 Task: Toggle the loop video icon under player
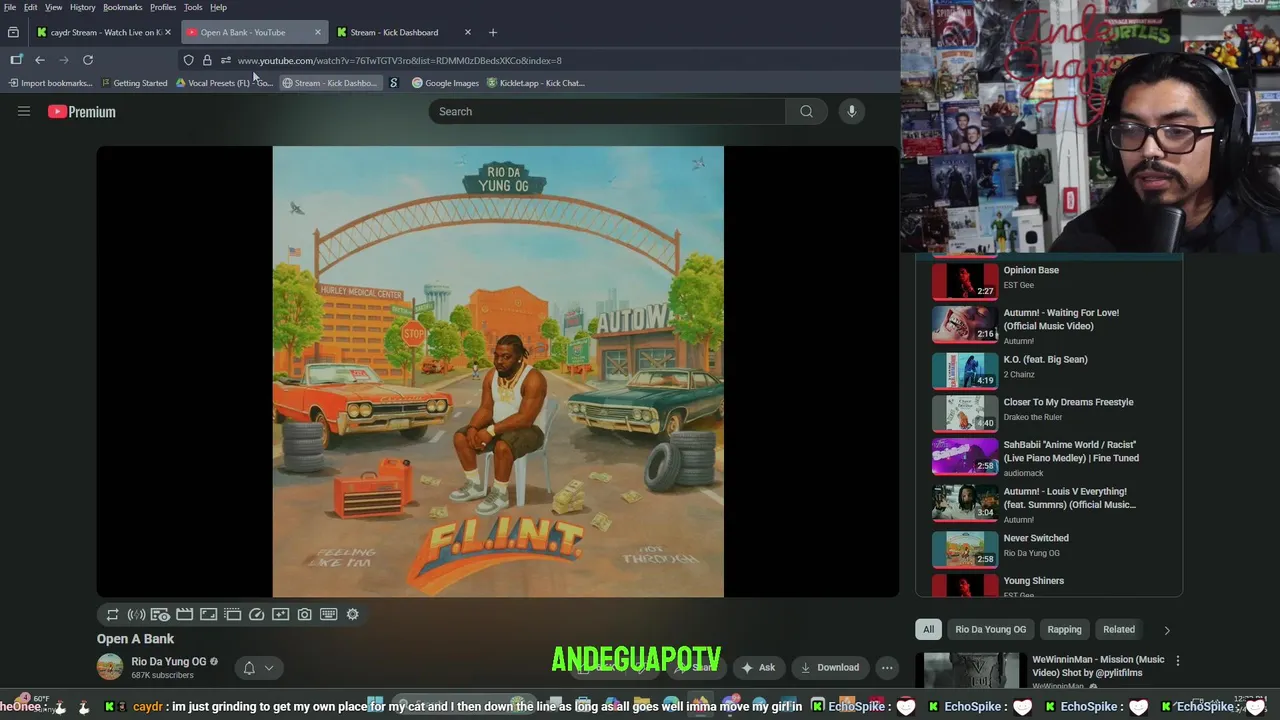112,614
